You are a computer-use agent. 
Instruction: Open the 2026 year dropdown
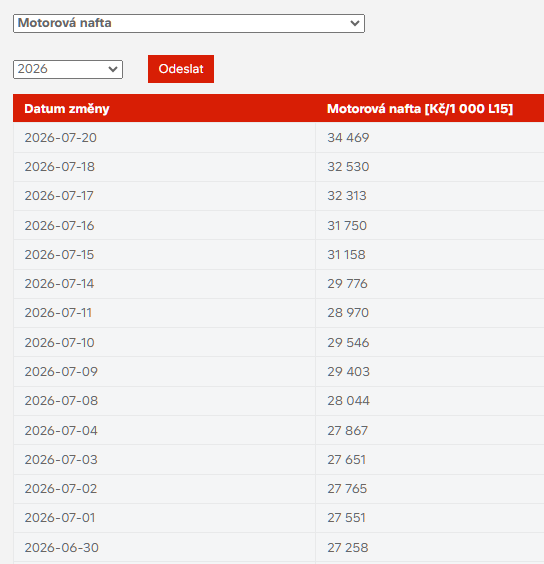pyautogui.click(x=68, y=69)
